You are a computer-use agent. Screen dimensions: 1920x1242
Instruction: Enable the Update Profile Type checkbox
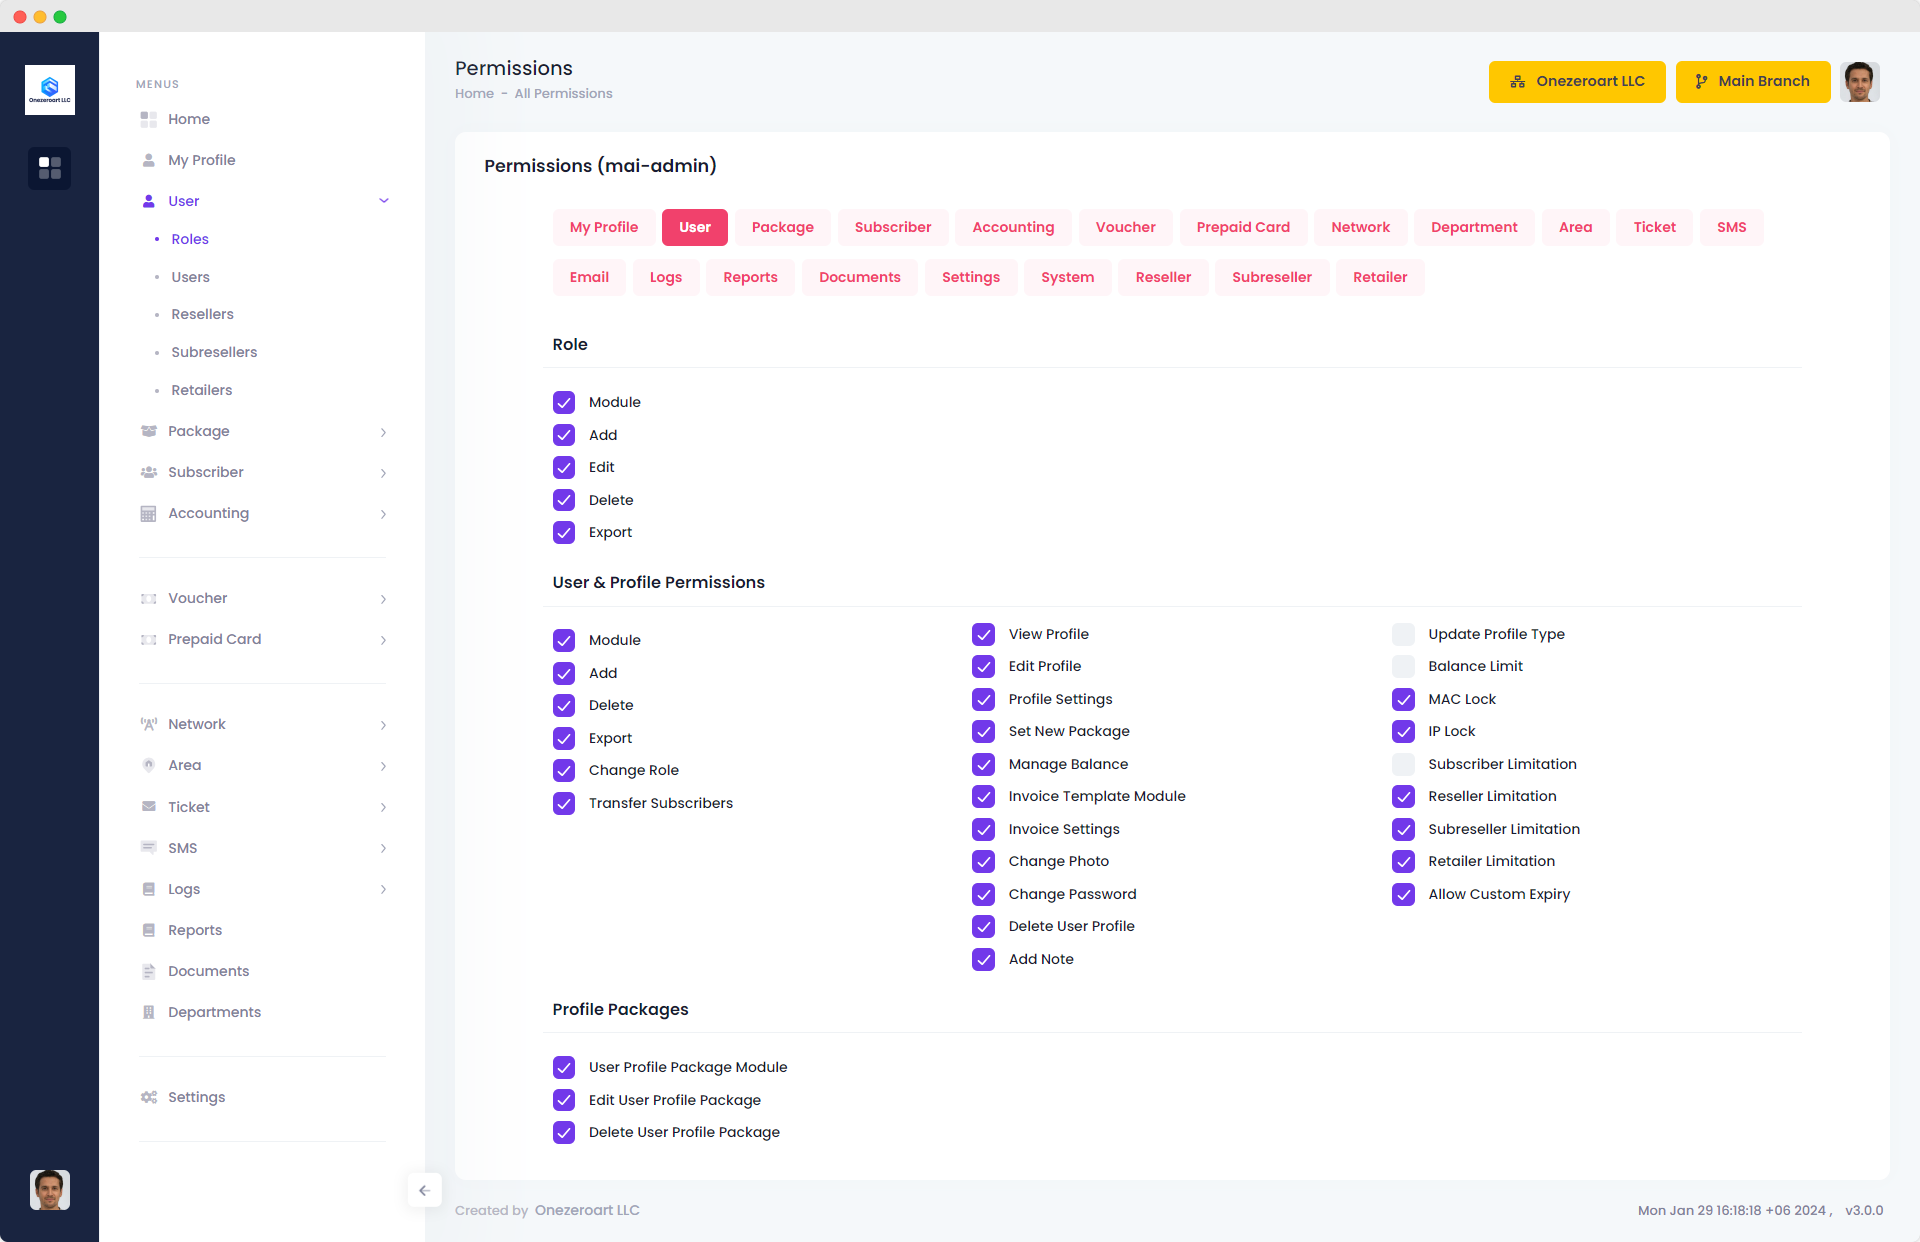[1403, 634]
